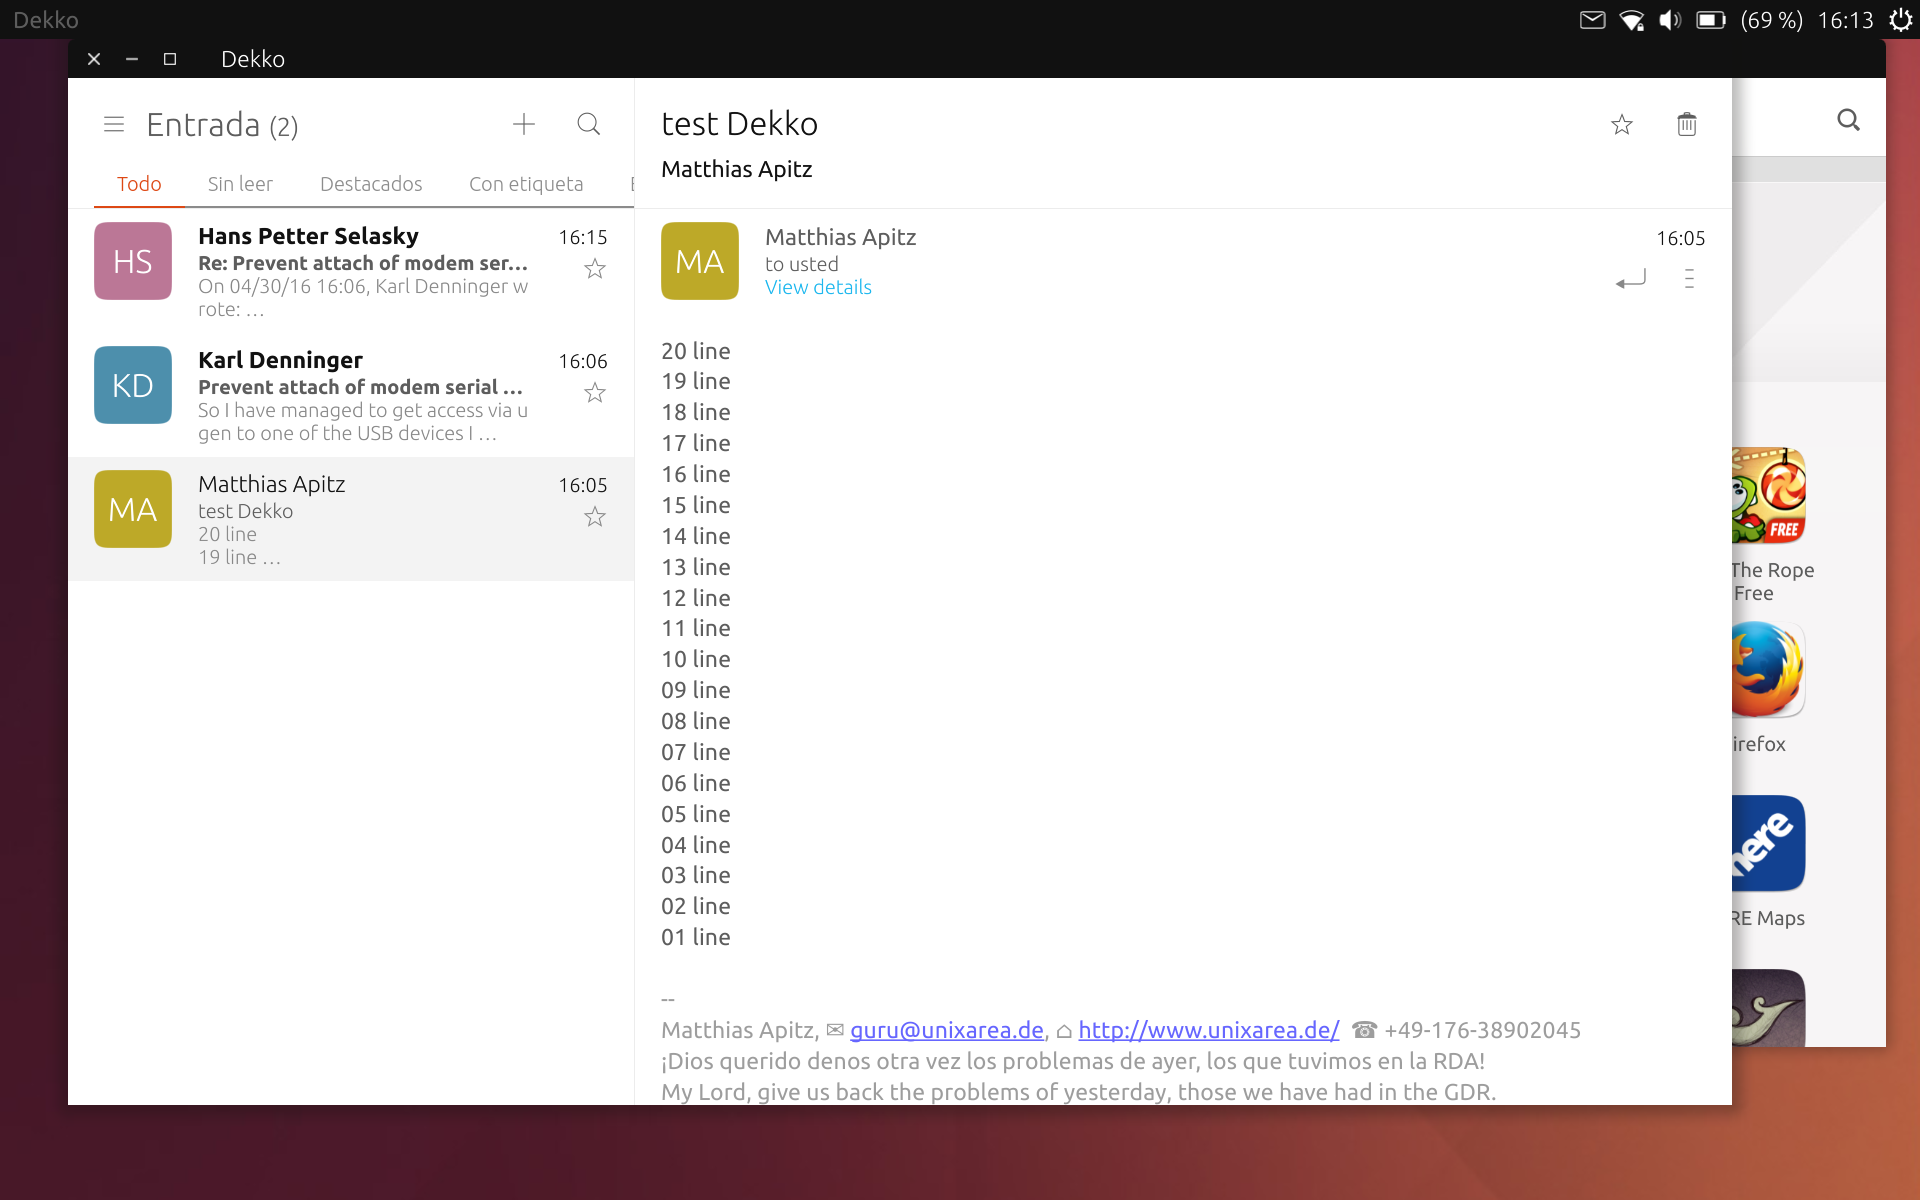
Task: Click the reply arrow icon
Action: tap(1630, 280)
